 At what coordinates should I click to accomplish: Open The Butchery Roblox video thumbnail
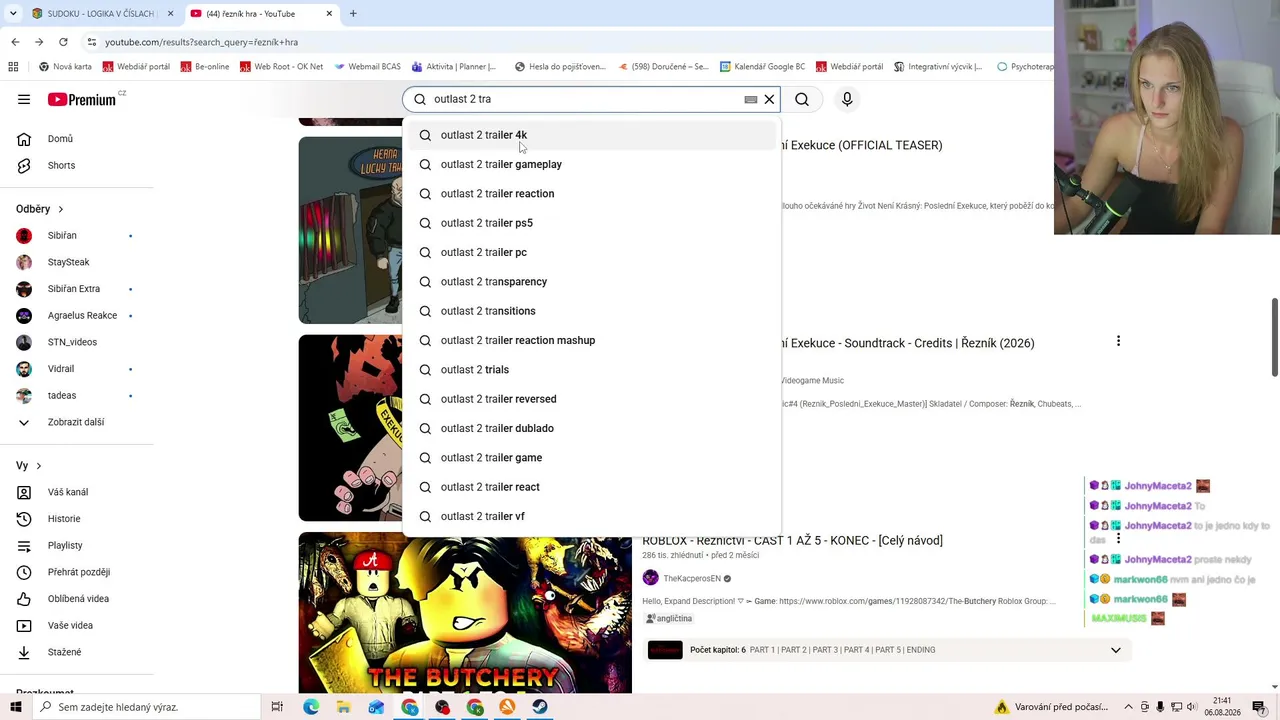[465, 612]
